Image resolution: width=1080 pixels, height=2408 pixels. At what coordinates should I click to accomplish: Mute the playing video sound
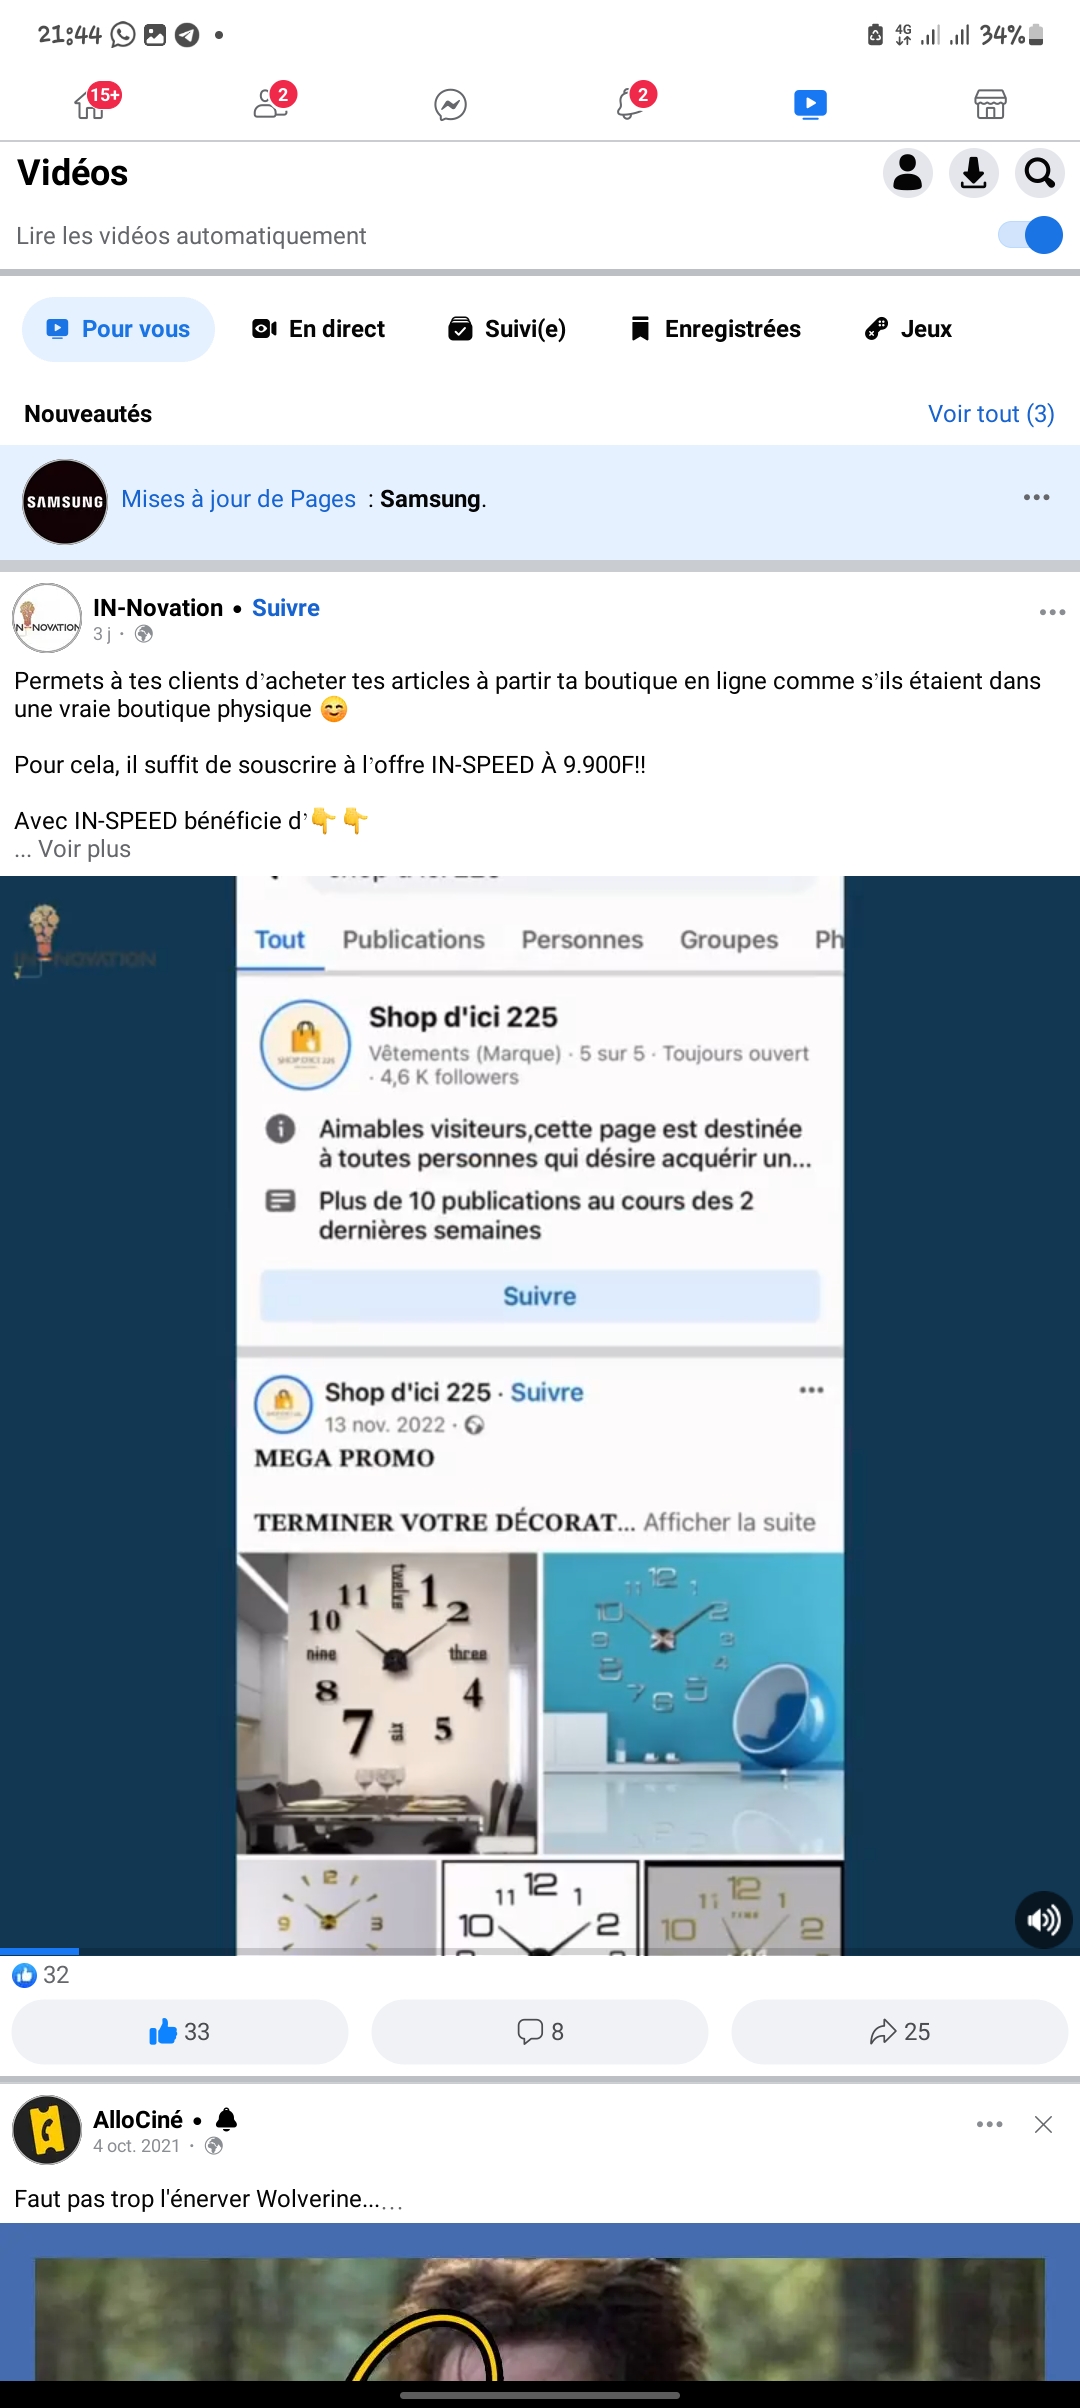pyautogui.click(x=1043, y=1920)
